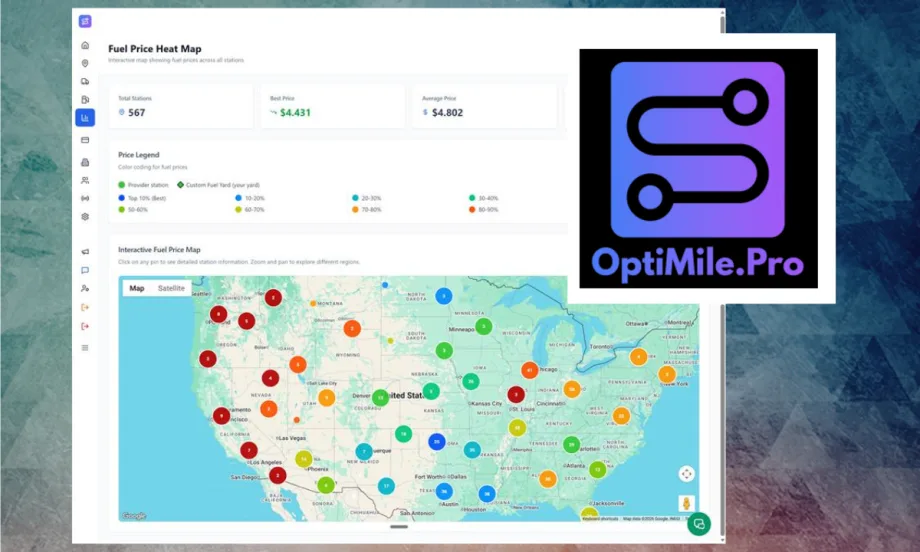The height and width of the screenshot is (552, 920).
Task: Click orange cluster marker at Chicago
Action: (530, 370)
